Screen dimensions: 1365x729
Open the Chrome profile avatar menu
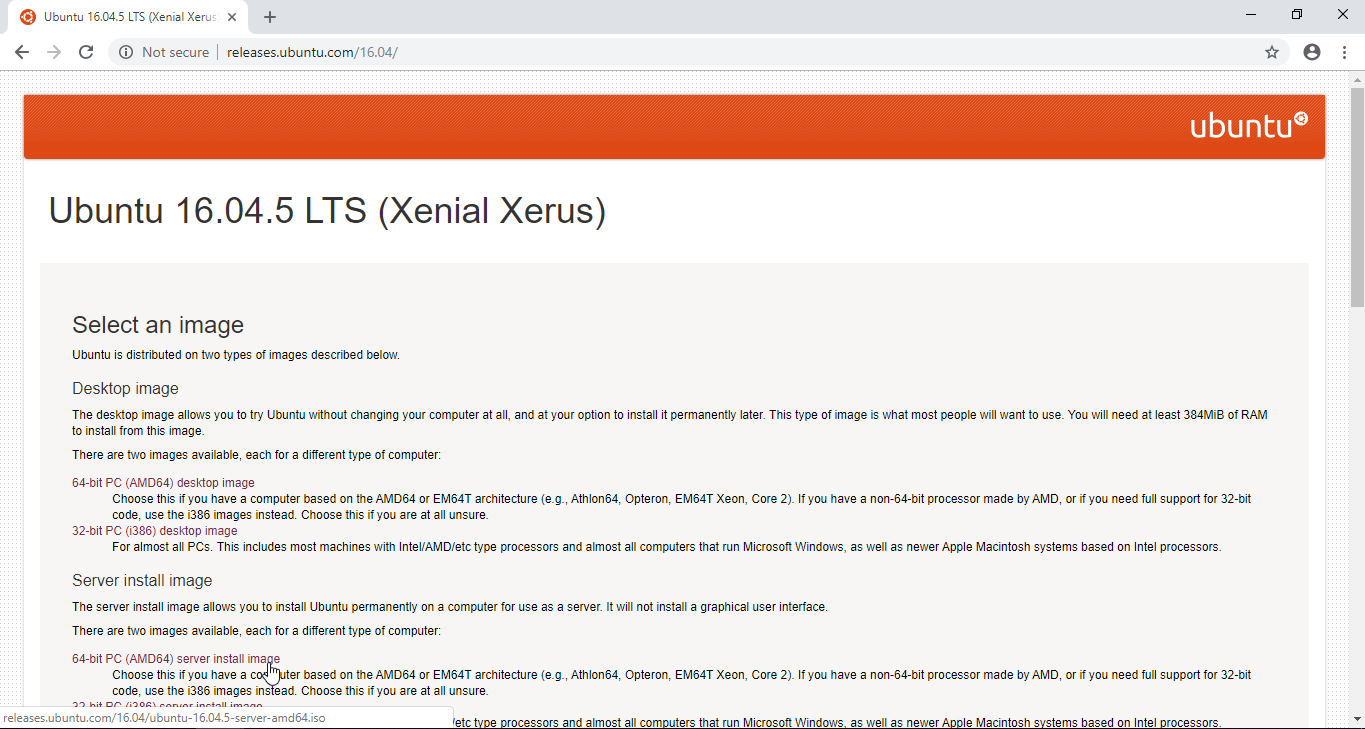coord(1312,52)
